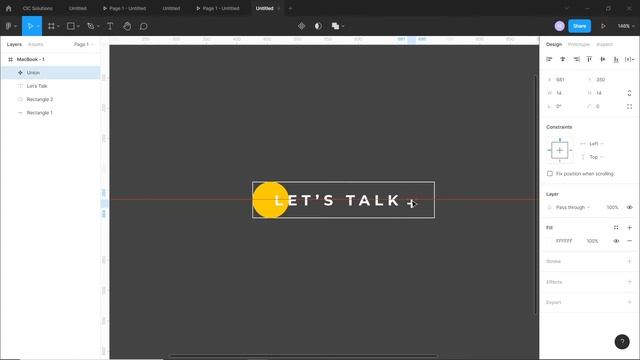Remove the FFFFFF fill with minus
Image resolution: width=640 pixels, height=360 pixels.
coord(629,241)
